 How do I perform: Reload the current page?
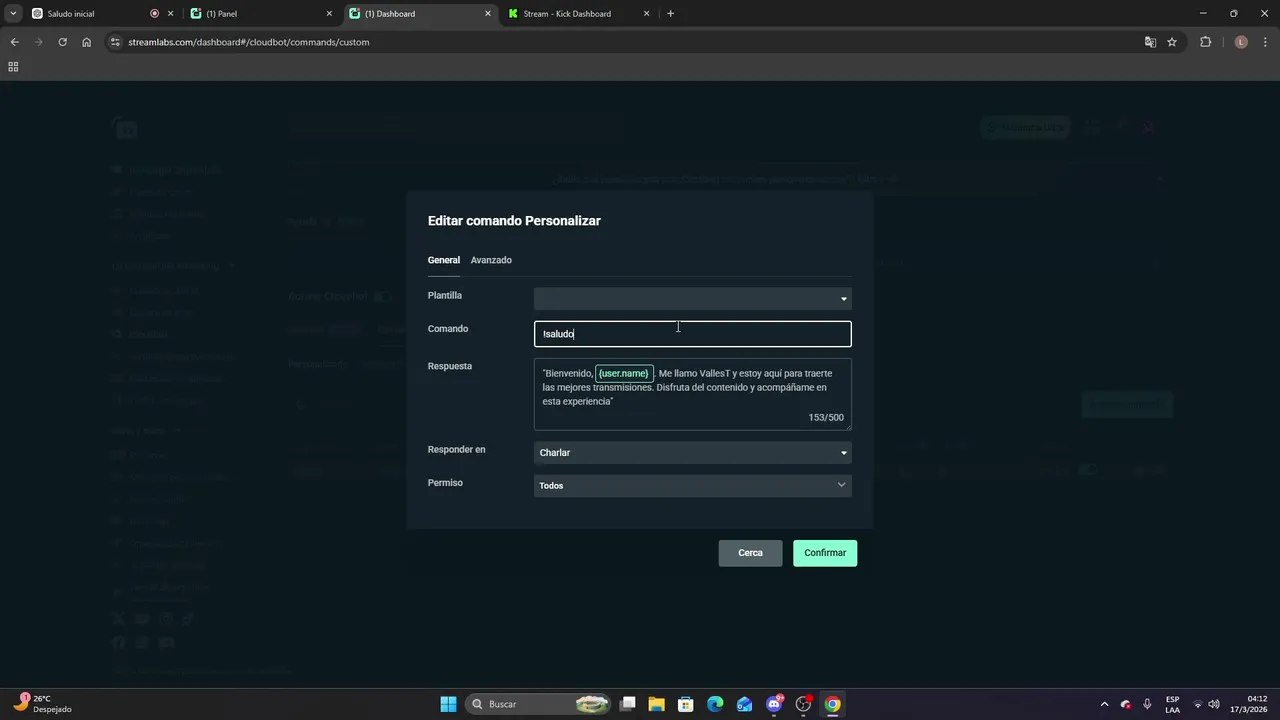(62, 42)
